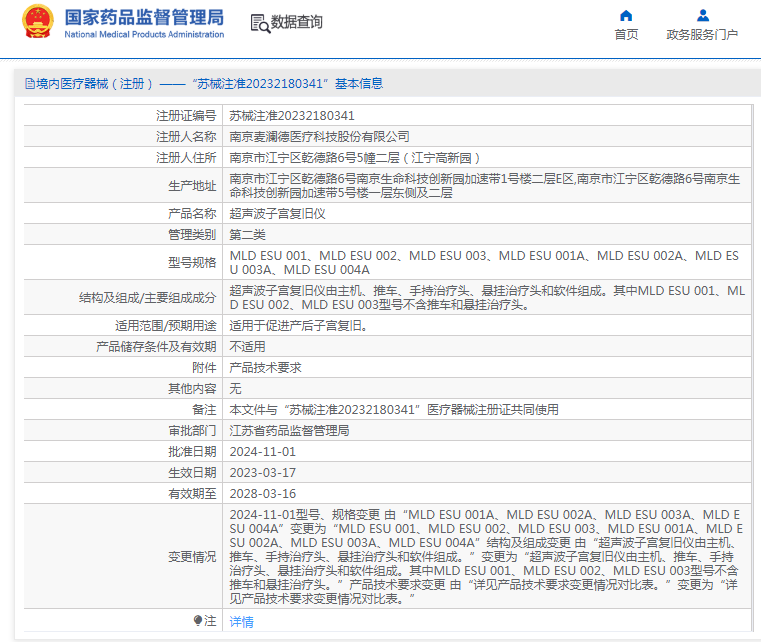Click the 境内医疗器械（注册）基本信息 heading
Image resolution: width=761 pixels, height=642 pixels.
204,84
